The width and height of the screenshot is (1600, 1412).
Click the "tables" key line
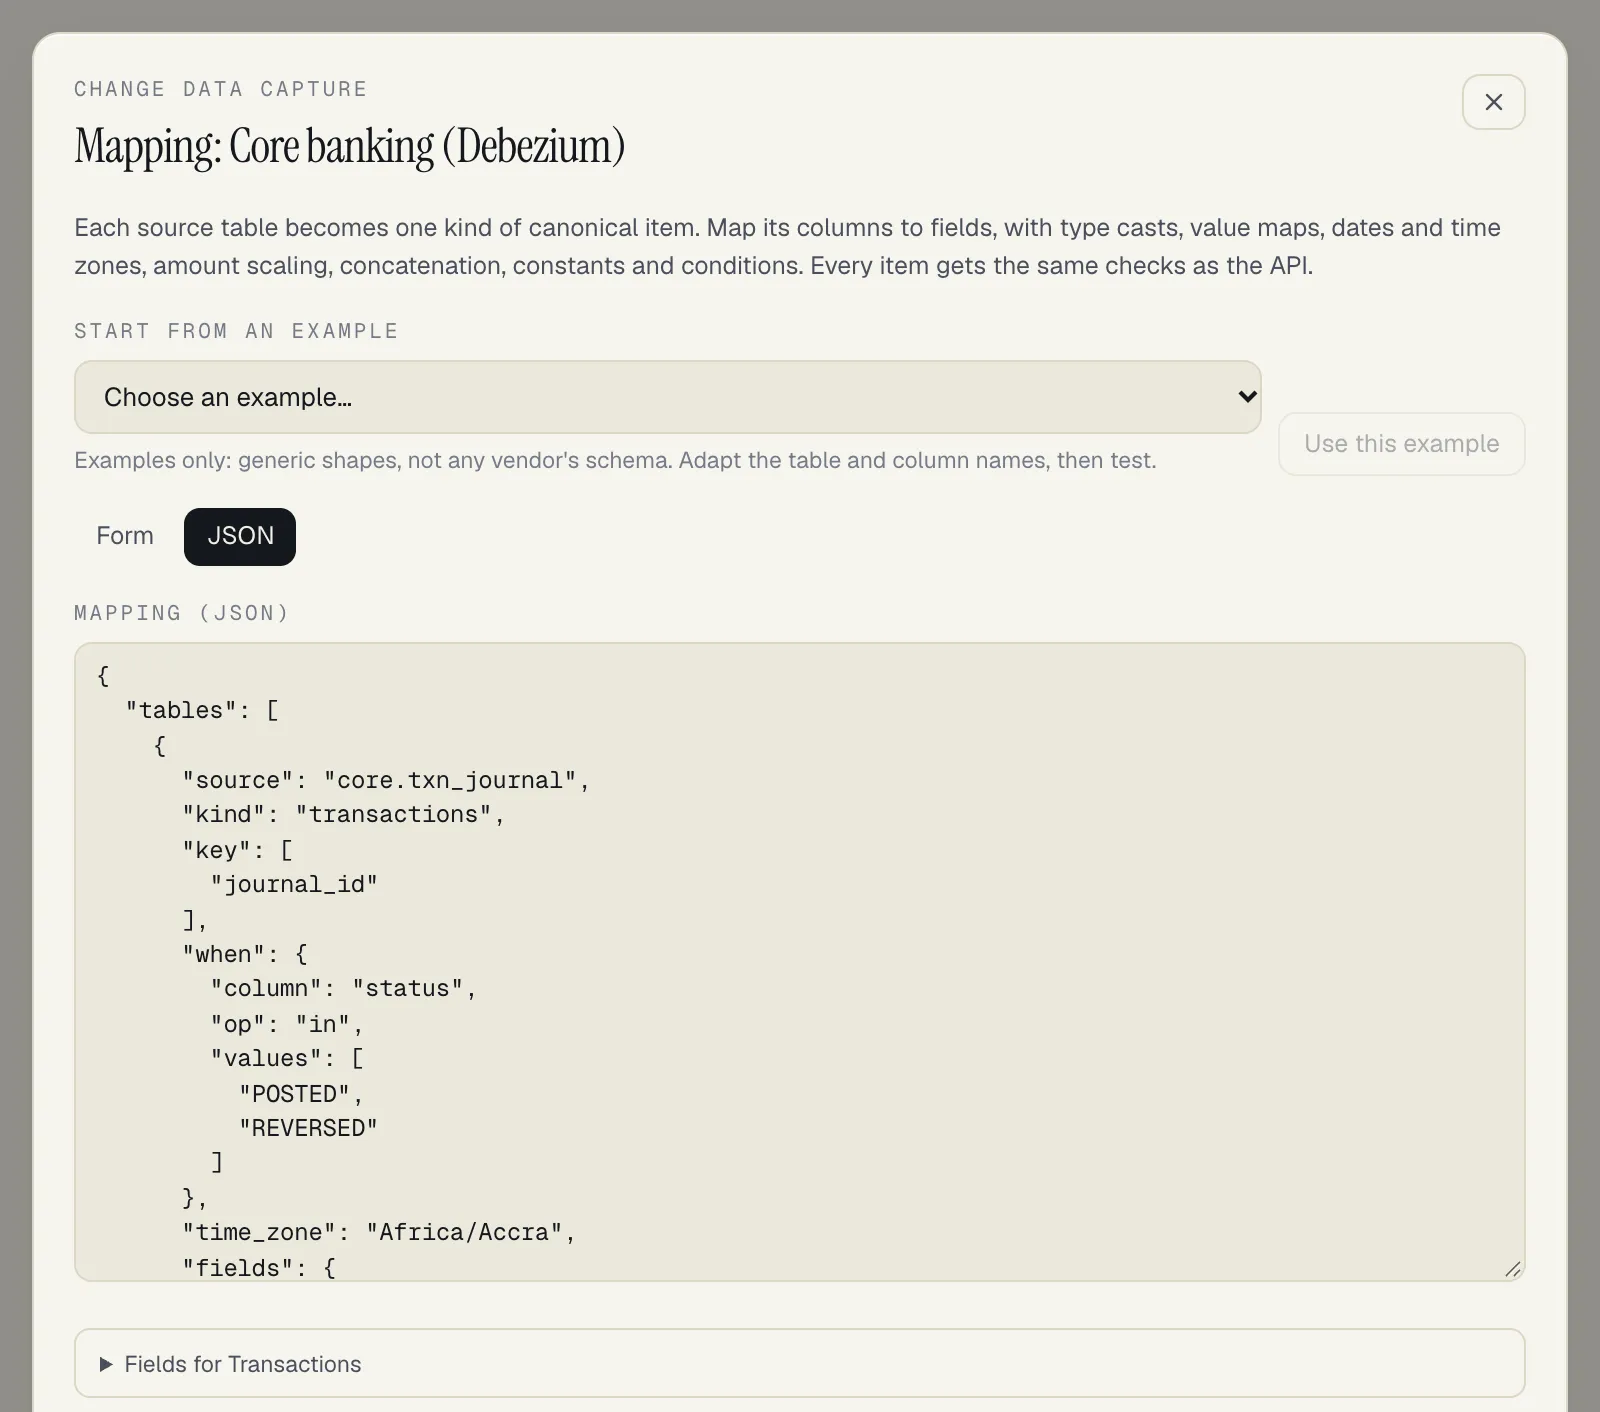click(202, 711)
